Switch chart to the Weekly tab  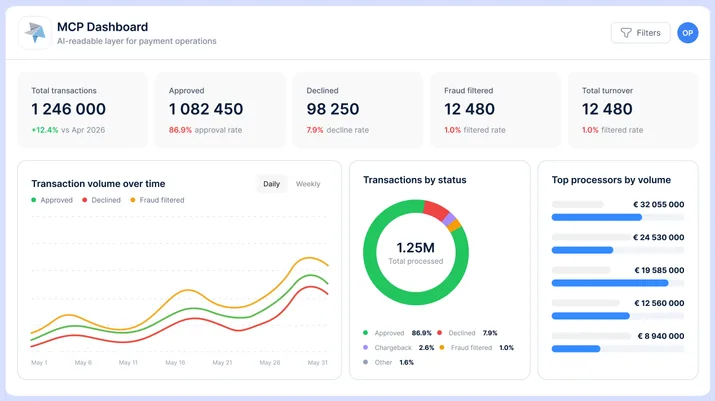coord(308,184)
